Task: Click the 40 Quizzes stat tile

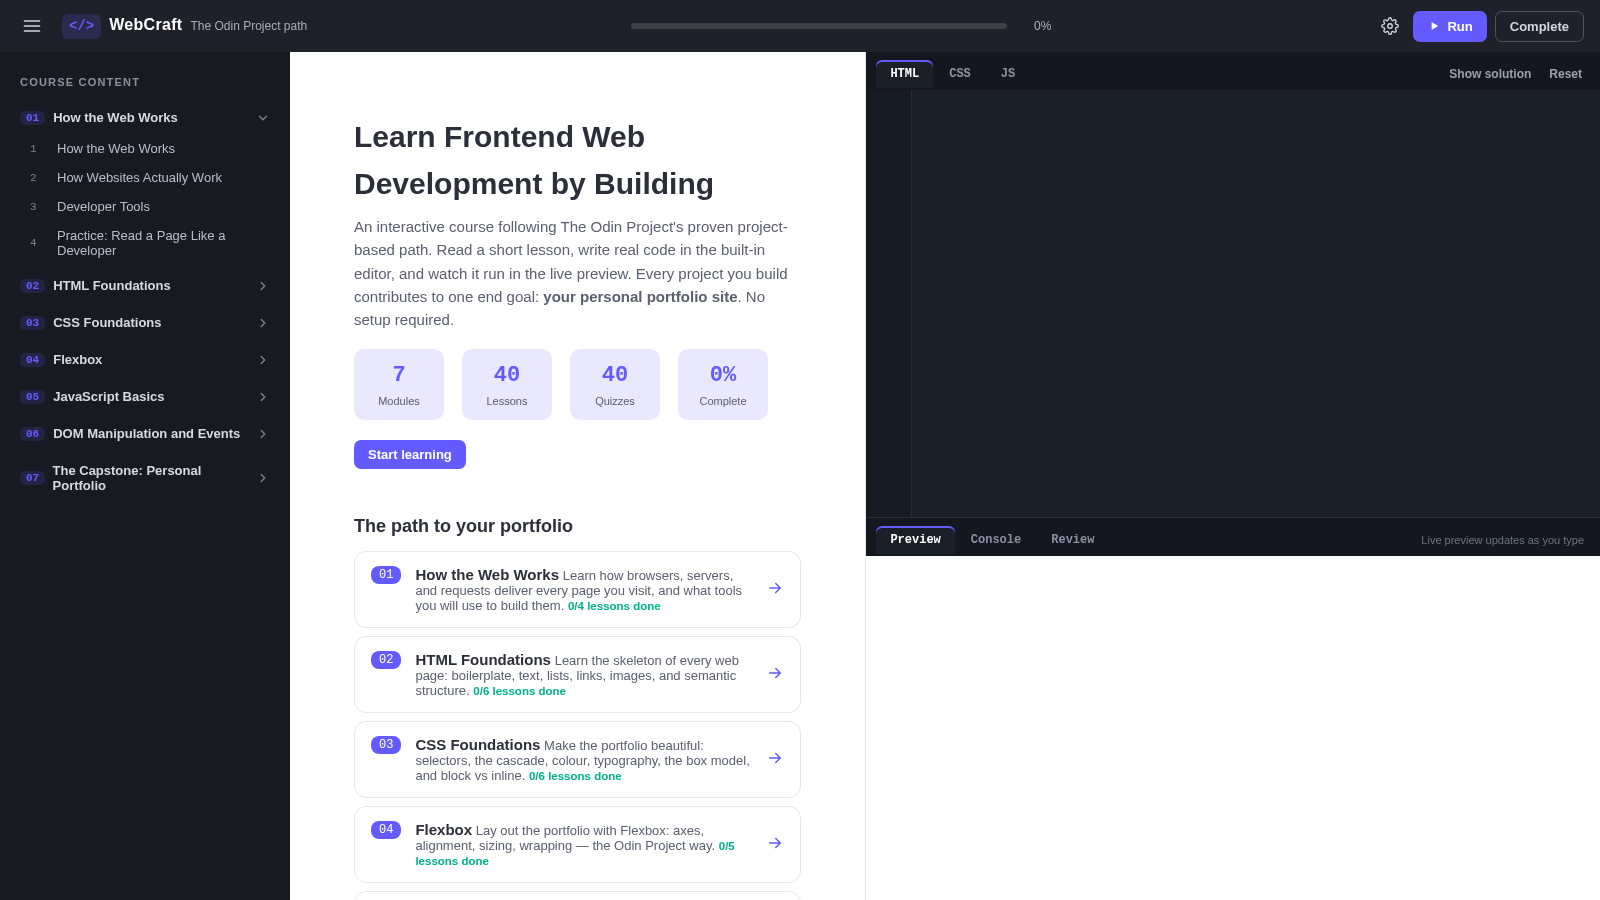Action: [615, 384]
